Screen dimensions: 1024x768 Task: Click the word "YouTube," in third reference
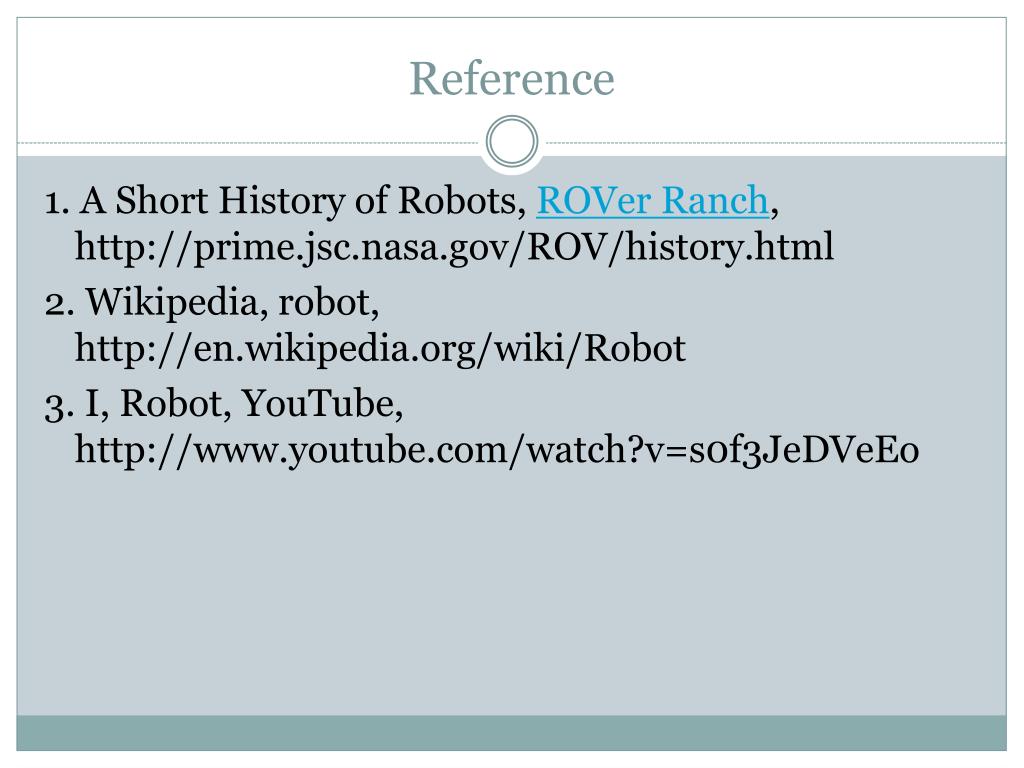tap(323, 404)
